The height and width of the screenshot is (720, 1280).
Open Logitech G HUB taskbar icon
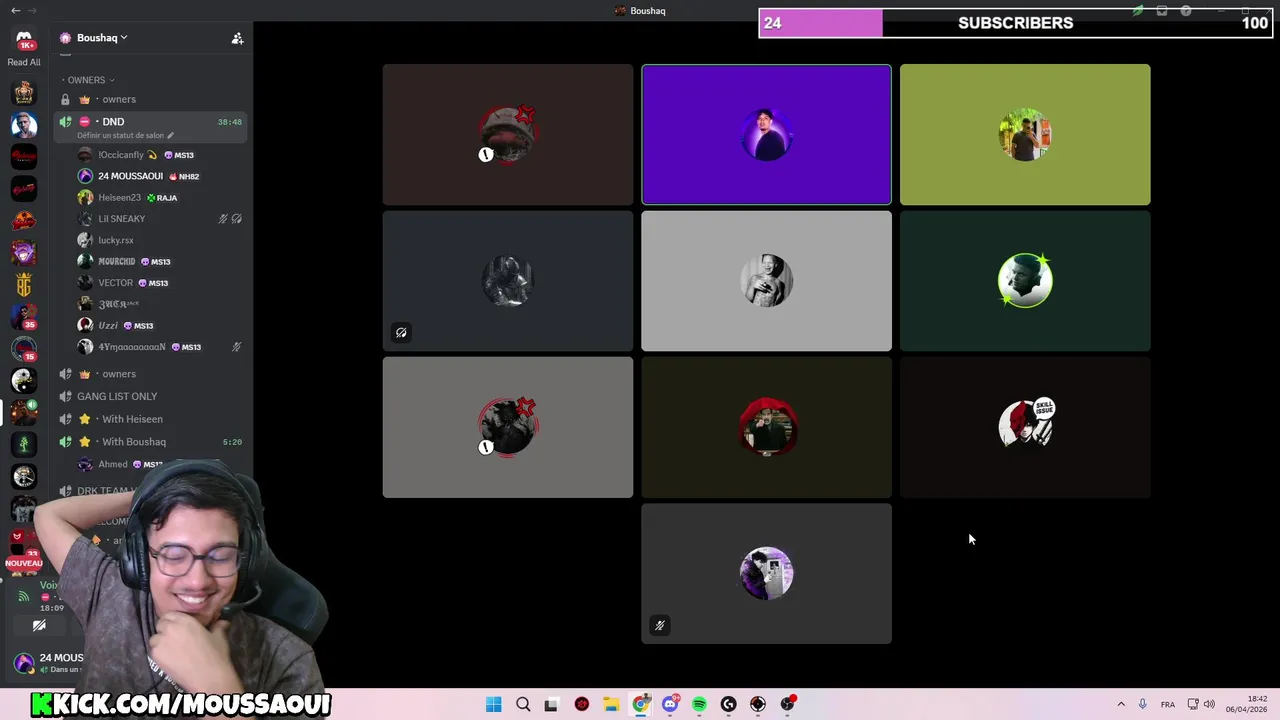728,704
